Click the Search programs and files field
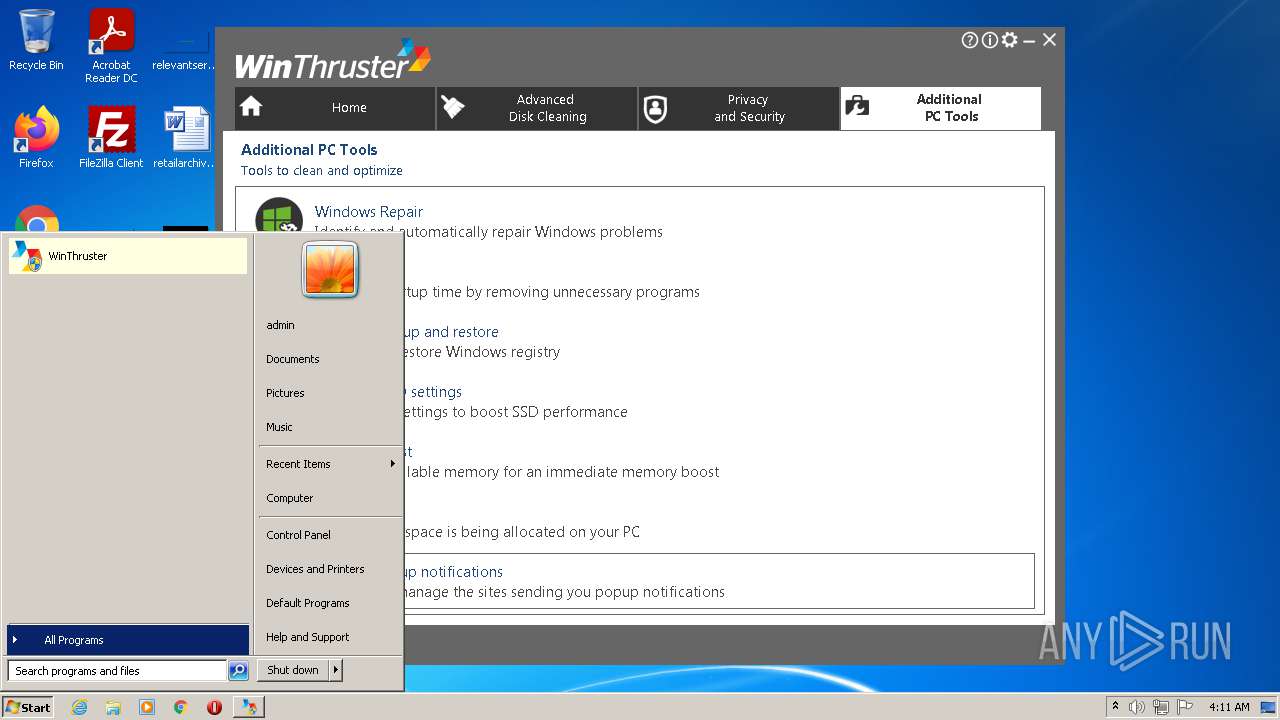The height and width of the screenshot is (720, 1280). click(x=117, y=671)
